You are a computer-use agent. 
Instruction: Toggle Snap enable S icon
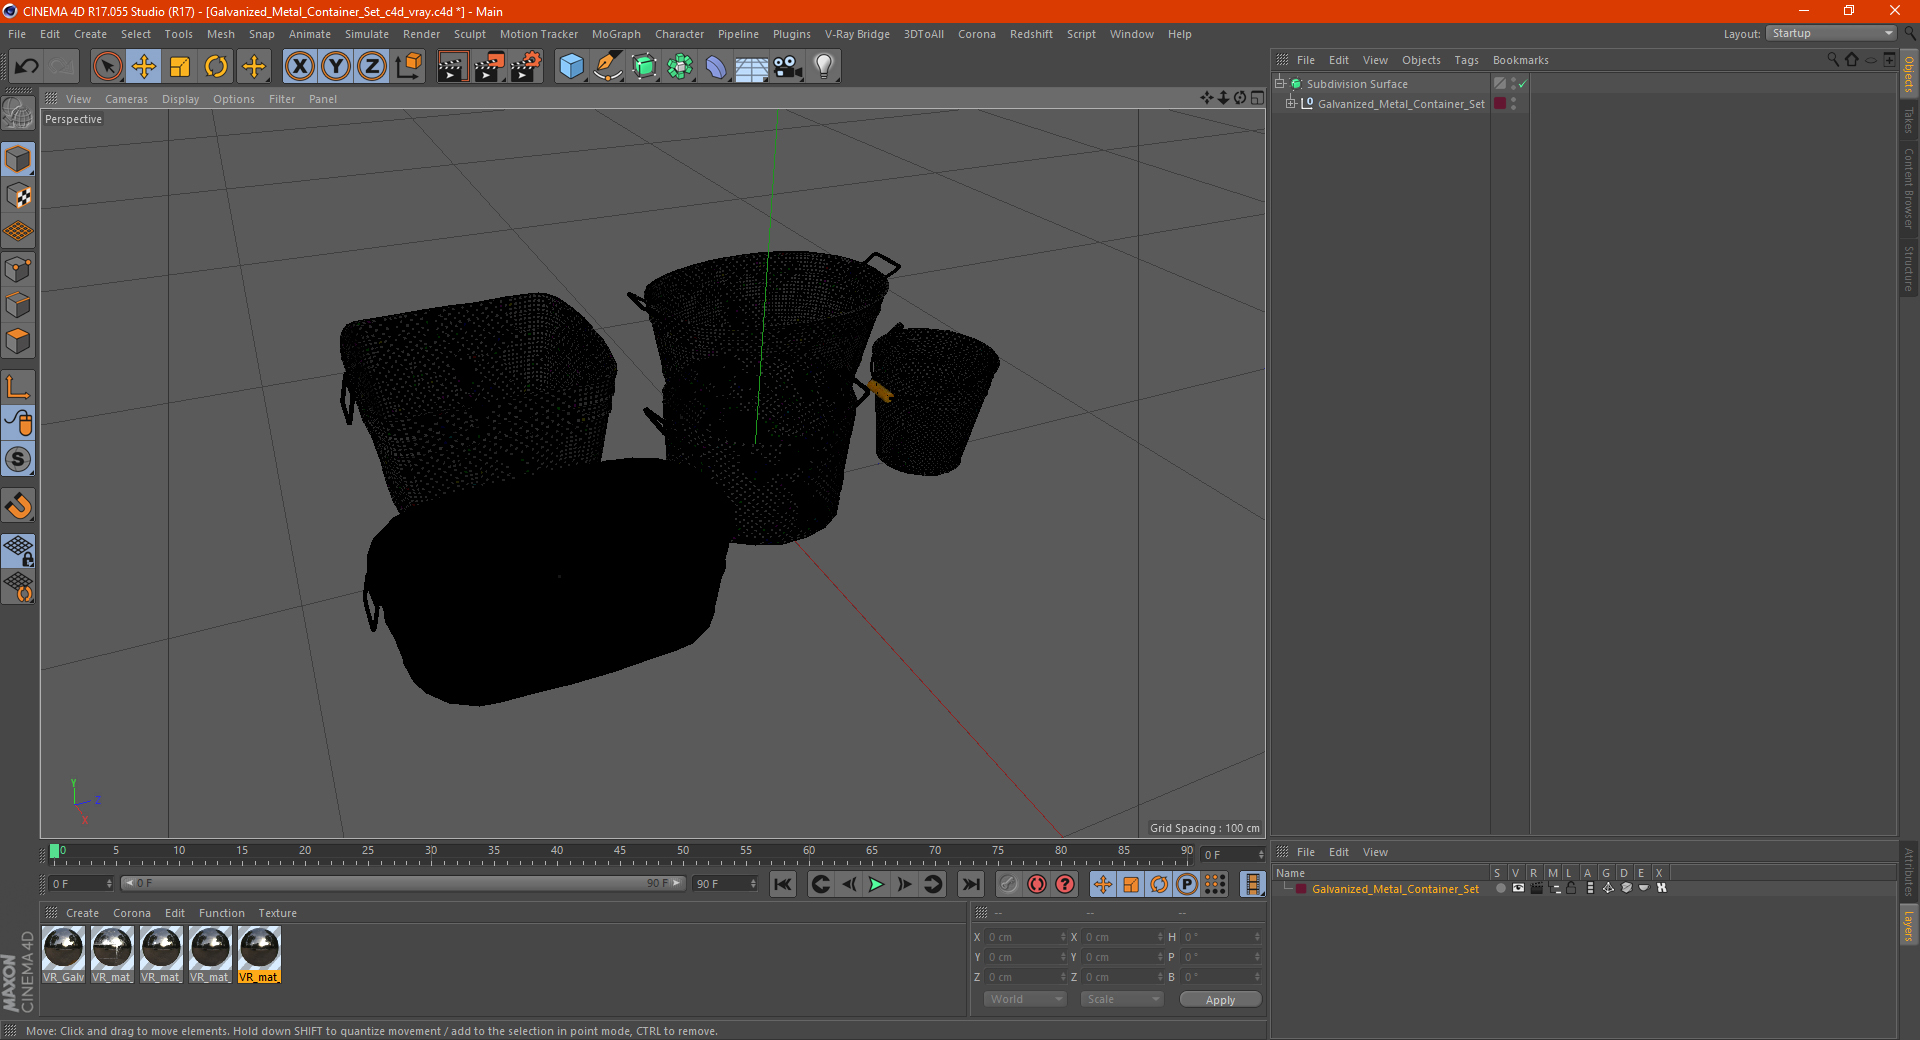point(19,460)
